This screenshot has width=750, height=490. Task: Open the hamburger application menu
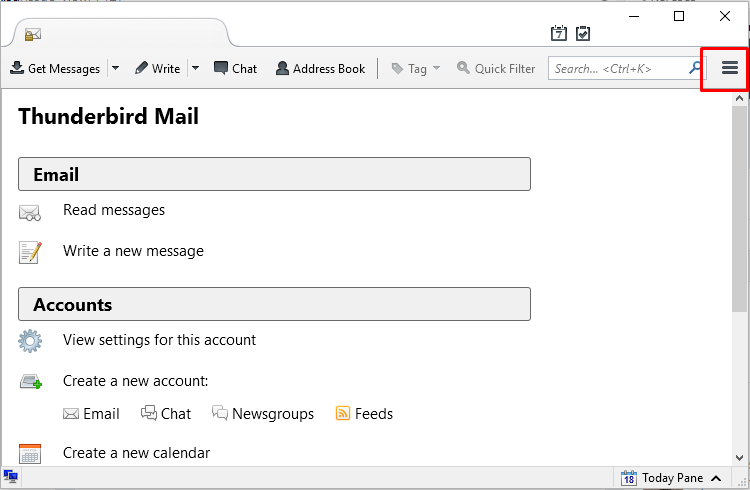[729, 68]
